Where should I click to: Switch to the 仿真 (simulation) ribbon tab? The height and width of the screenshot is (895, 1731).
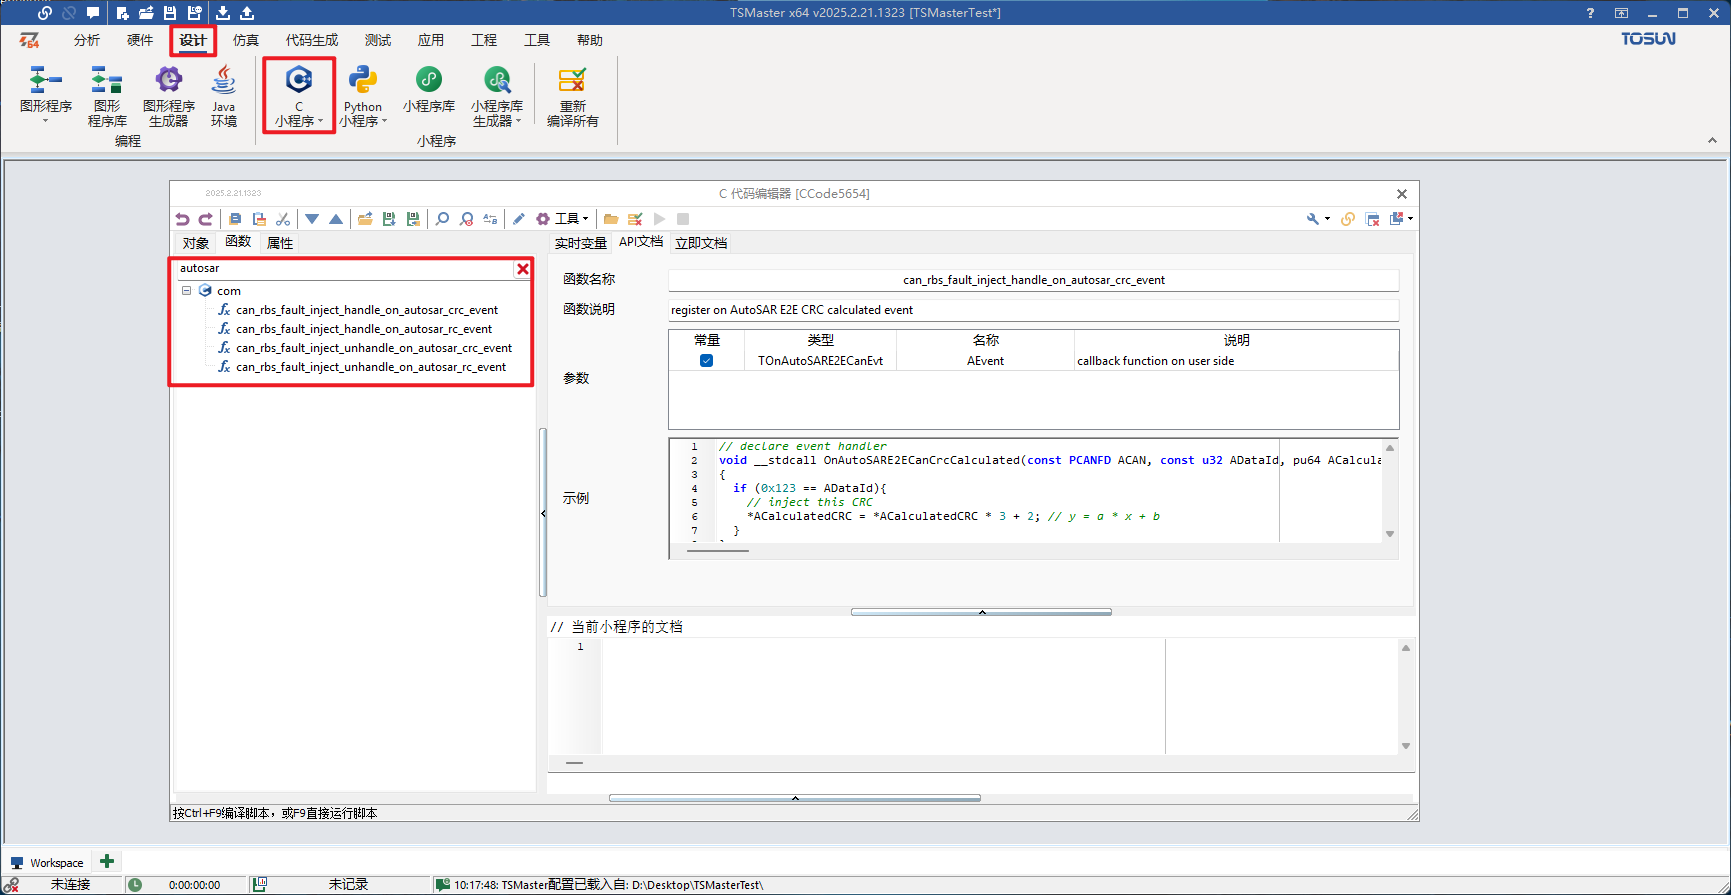pos(246,40)
